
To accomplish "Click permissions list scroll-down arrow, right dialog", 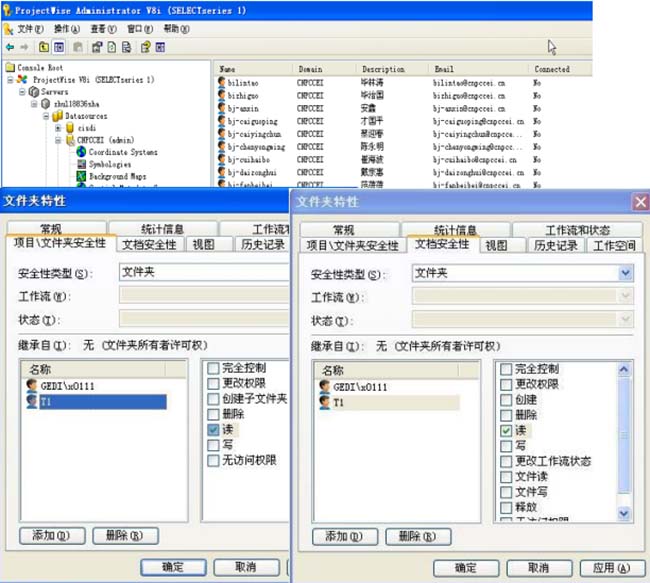I will tap(624, 513).
